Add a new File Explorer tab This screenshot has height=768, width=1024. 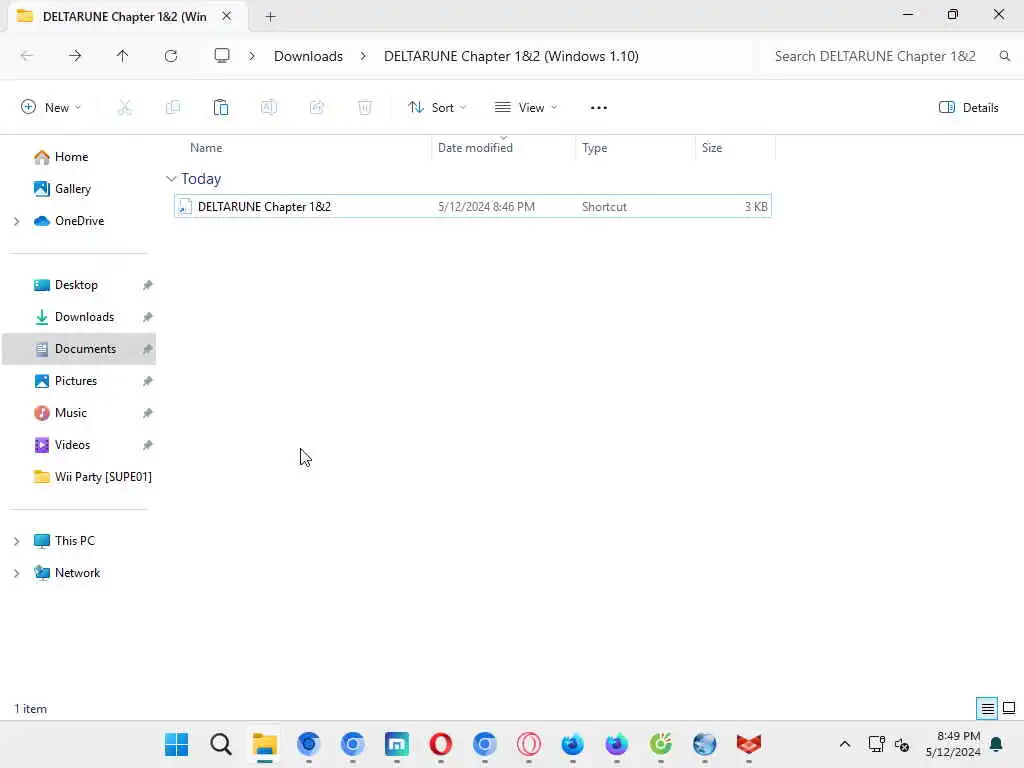click(x=270, y=17)
